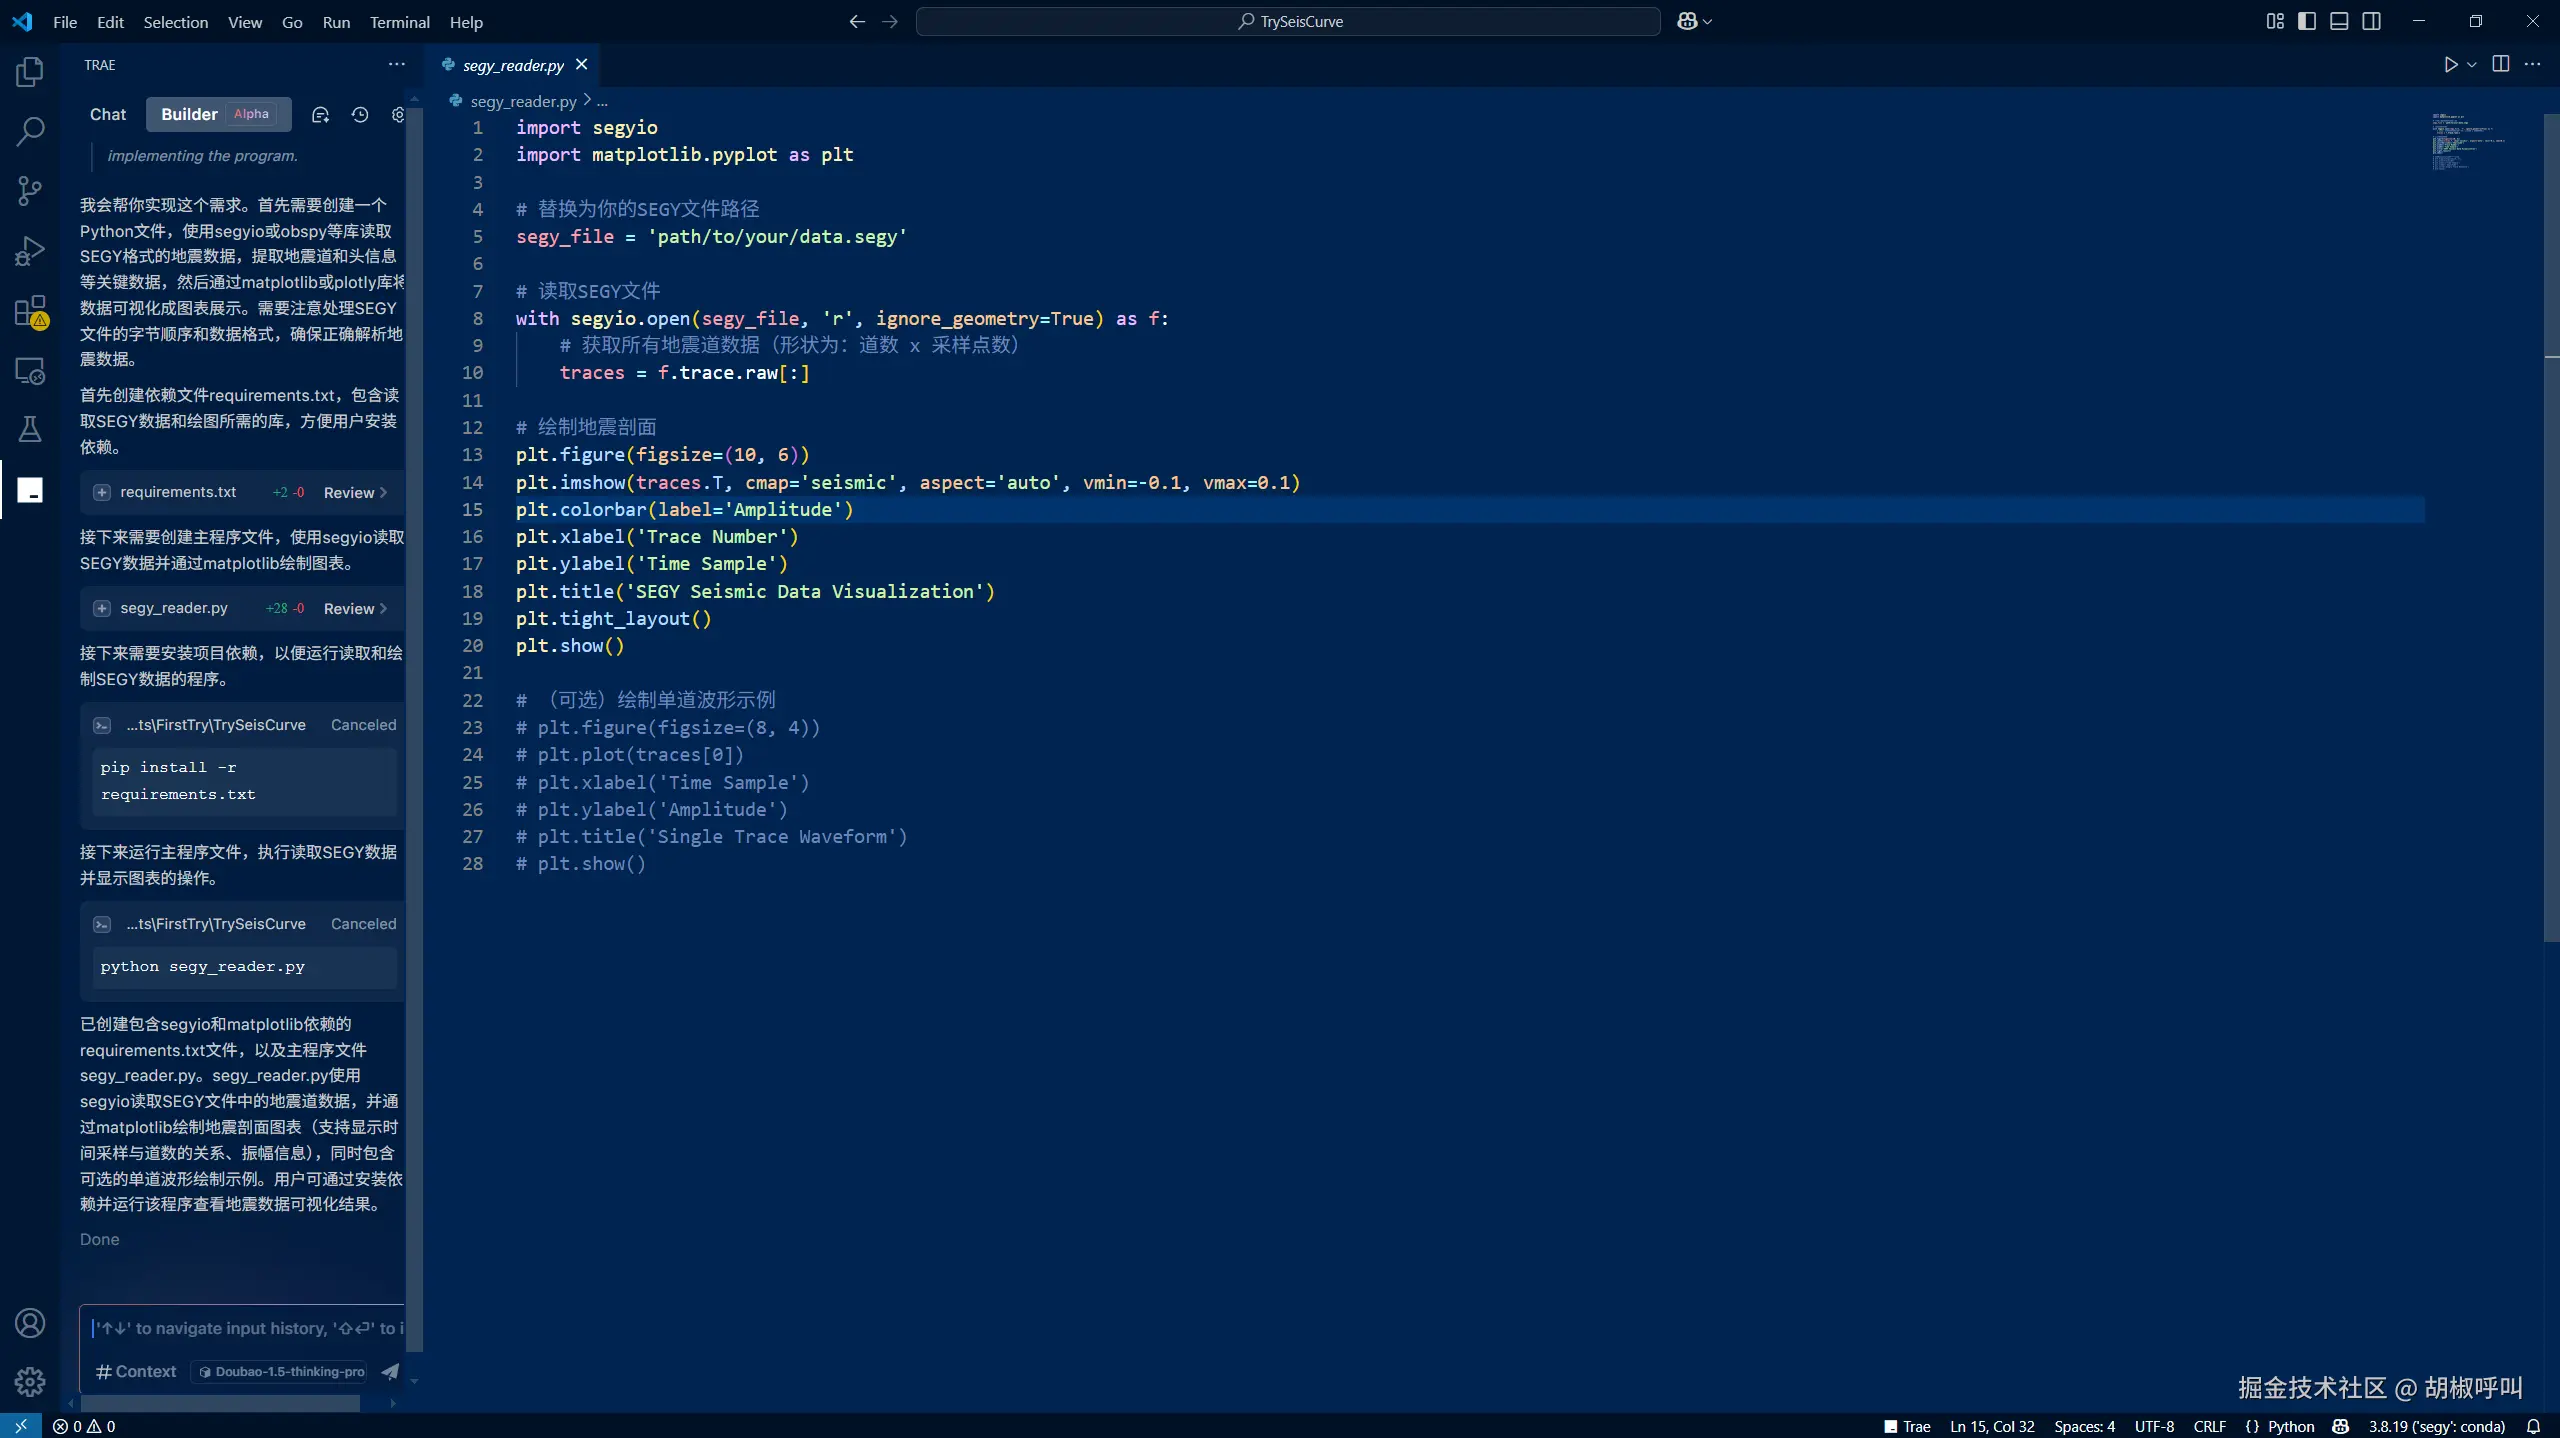The width and height of the screenshot is (2560, 1438).
Task: Open the Search view in activity bar
Action: coord(30,131)
